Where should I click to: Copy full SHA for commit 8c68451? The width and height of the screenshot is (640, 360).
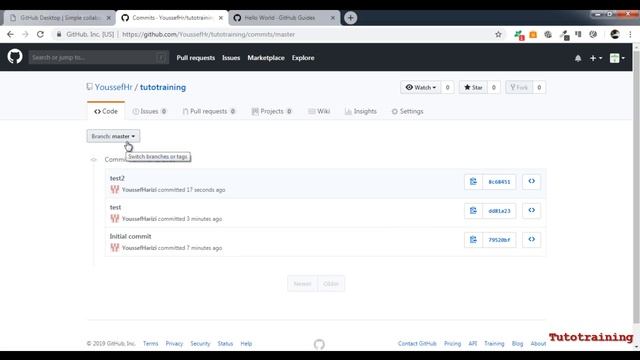pos(473,182)
